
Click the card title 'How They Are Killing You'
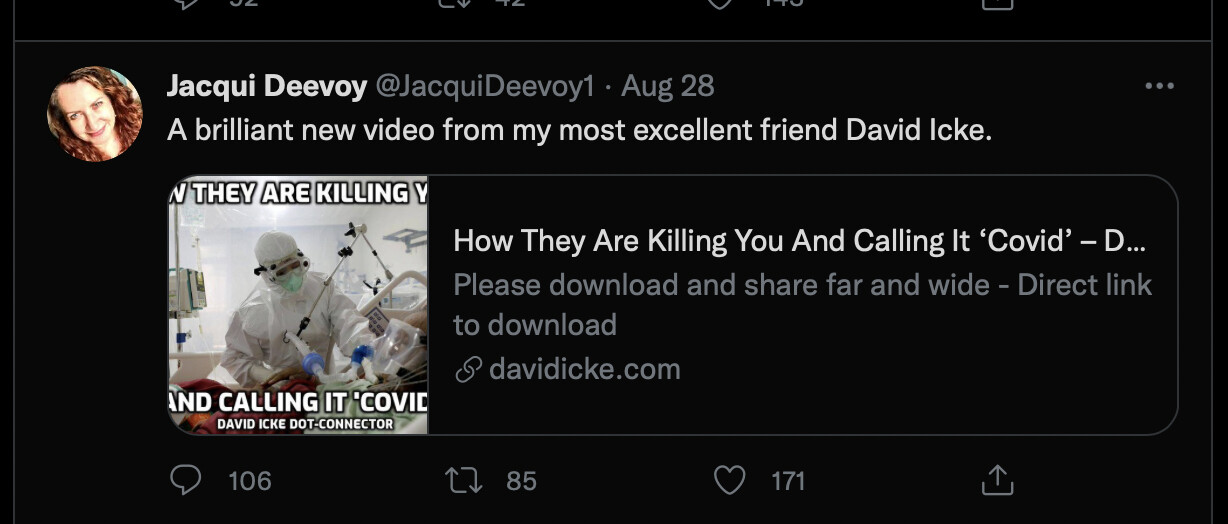[x=798, y=241]
